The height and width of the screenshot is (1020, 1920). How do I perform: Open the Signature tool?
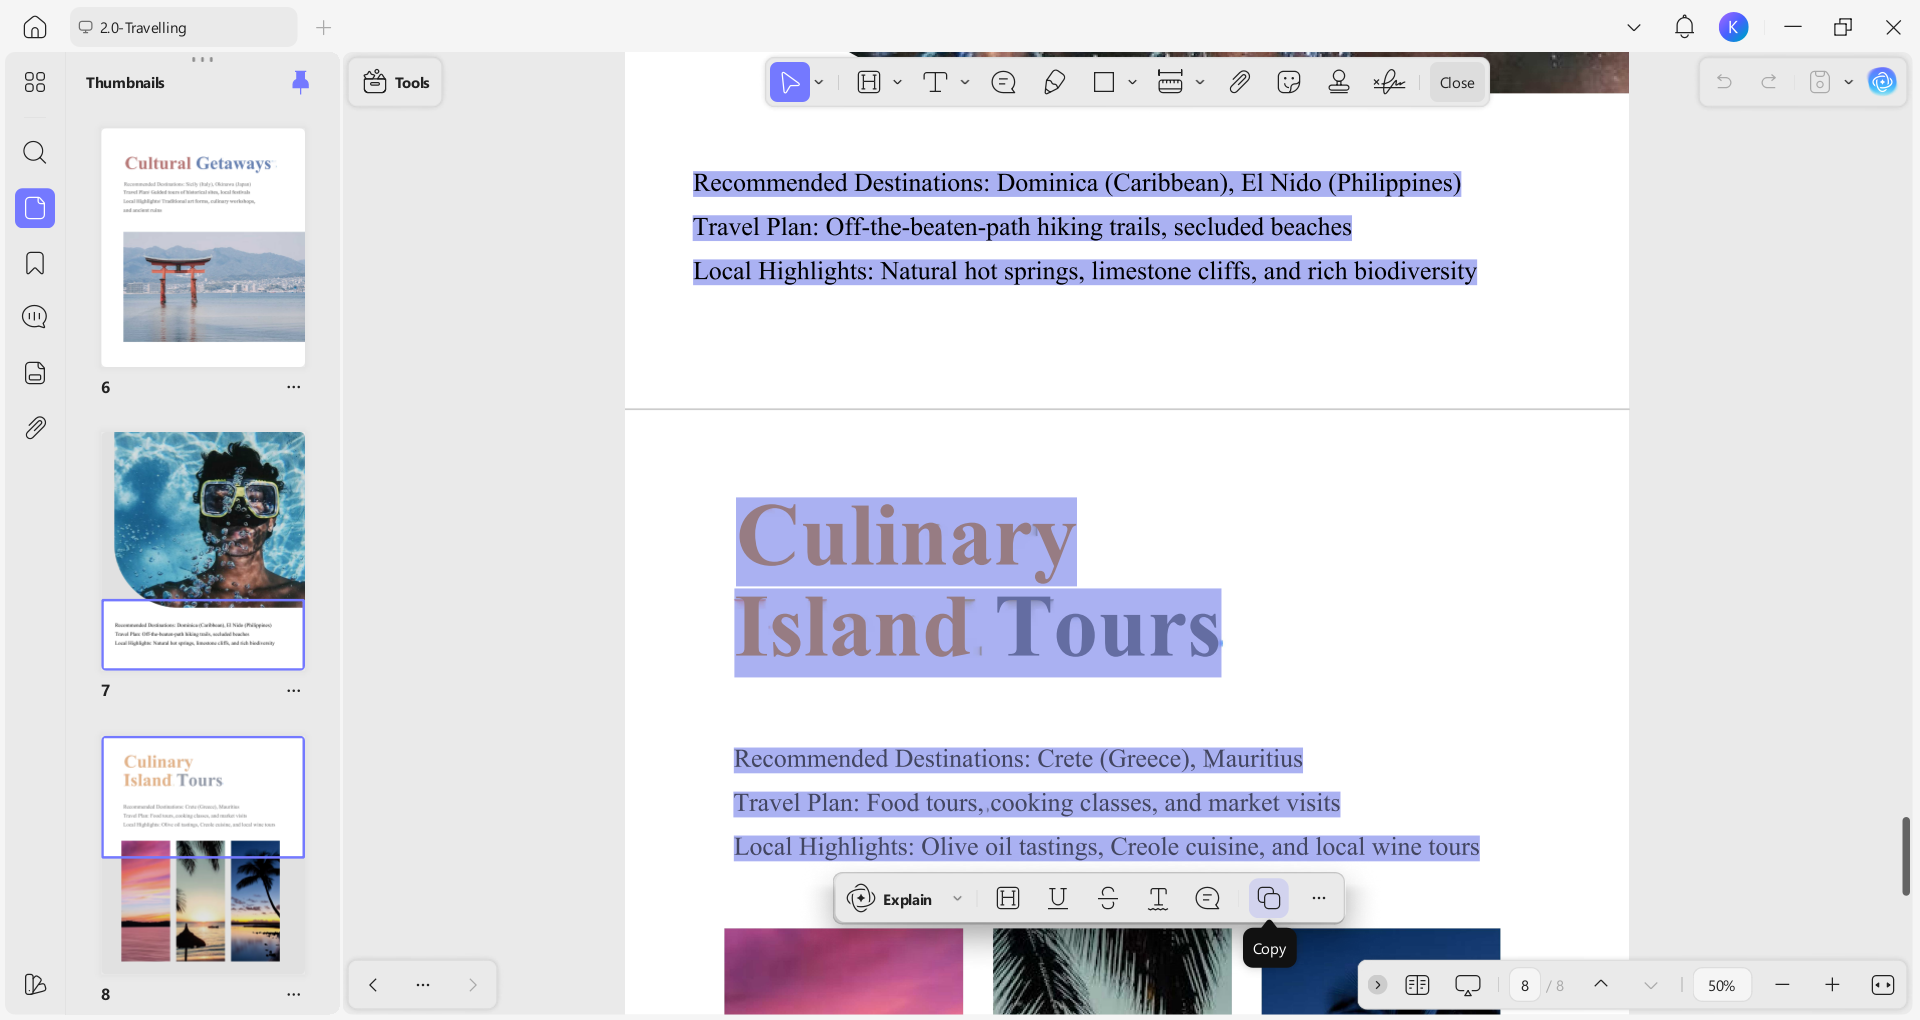(1390, 82)
